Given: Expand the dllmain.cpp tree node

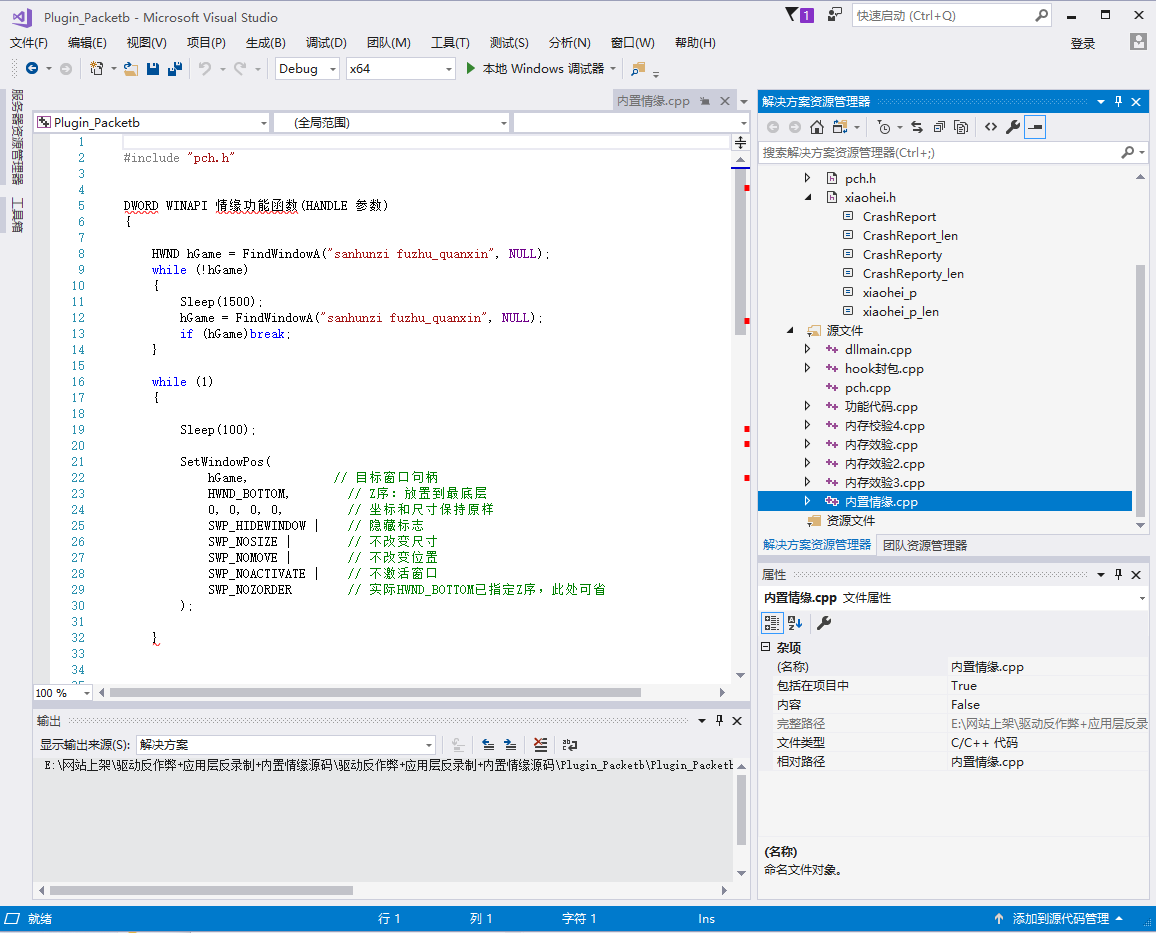Looking at the screenshot, I should (808, 350).
